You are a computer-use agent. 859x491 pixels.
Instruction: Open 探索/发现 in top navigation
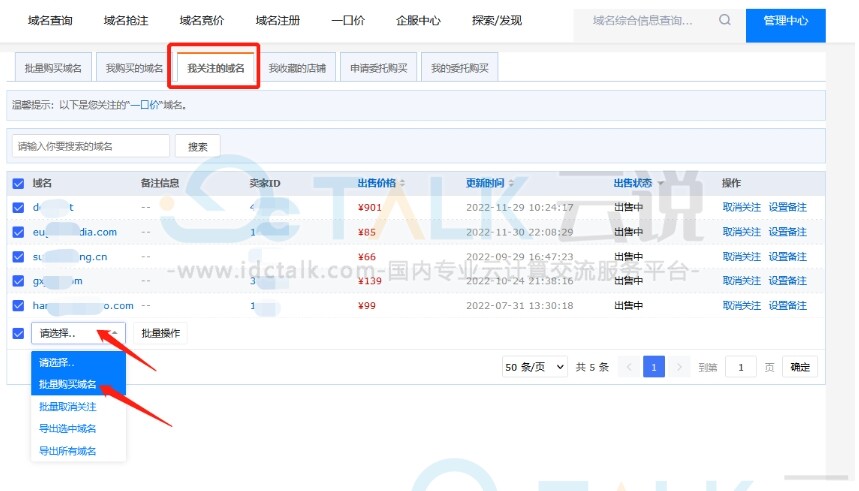click(x=497, y=21)
